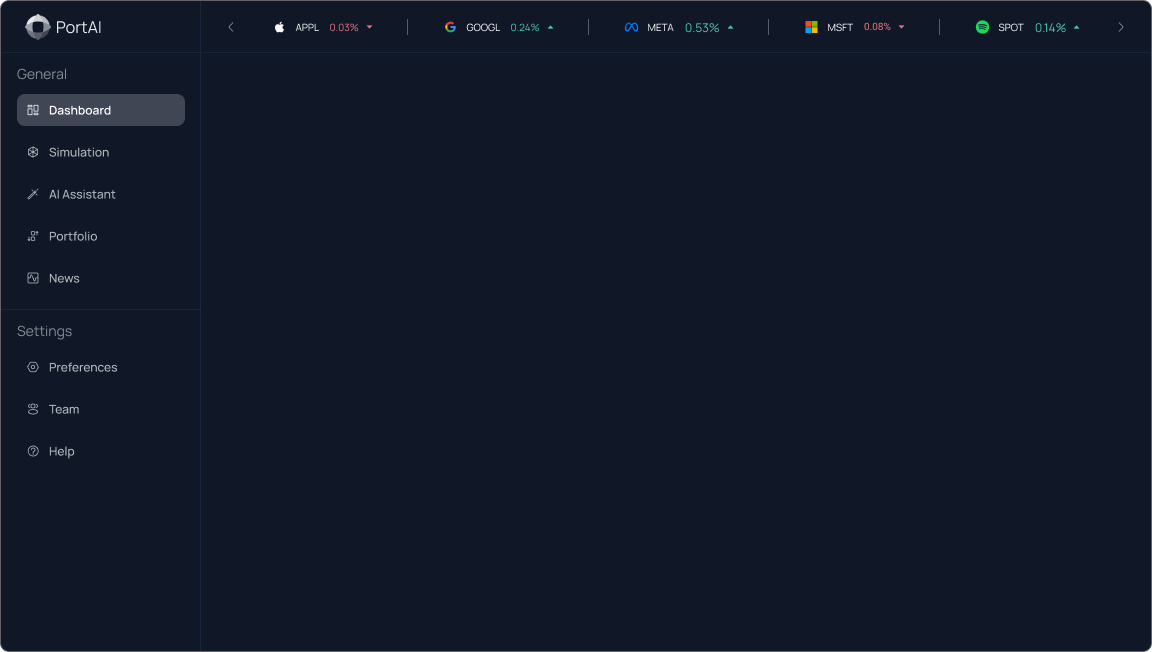Click the PortAI logo icon
Image resolution: width=1152 pixels, height=652 pixels.
pyautogui.click(x=38, y=27)
